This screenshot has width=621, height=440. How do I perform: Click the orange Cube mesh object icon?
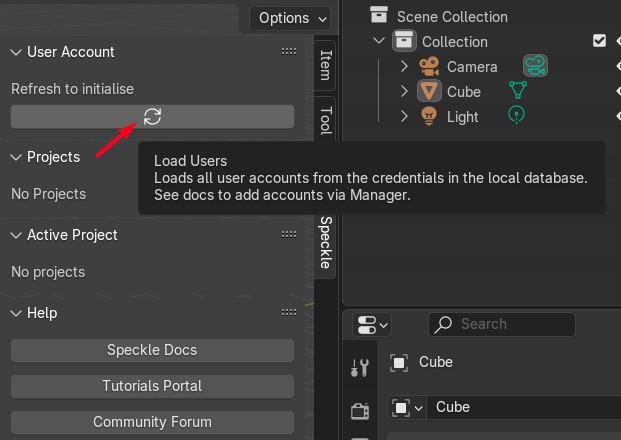pyautogui.click(x=429, y=91)
